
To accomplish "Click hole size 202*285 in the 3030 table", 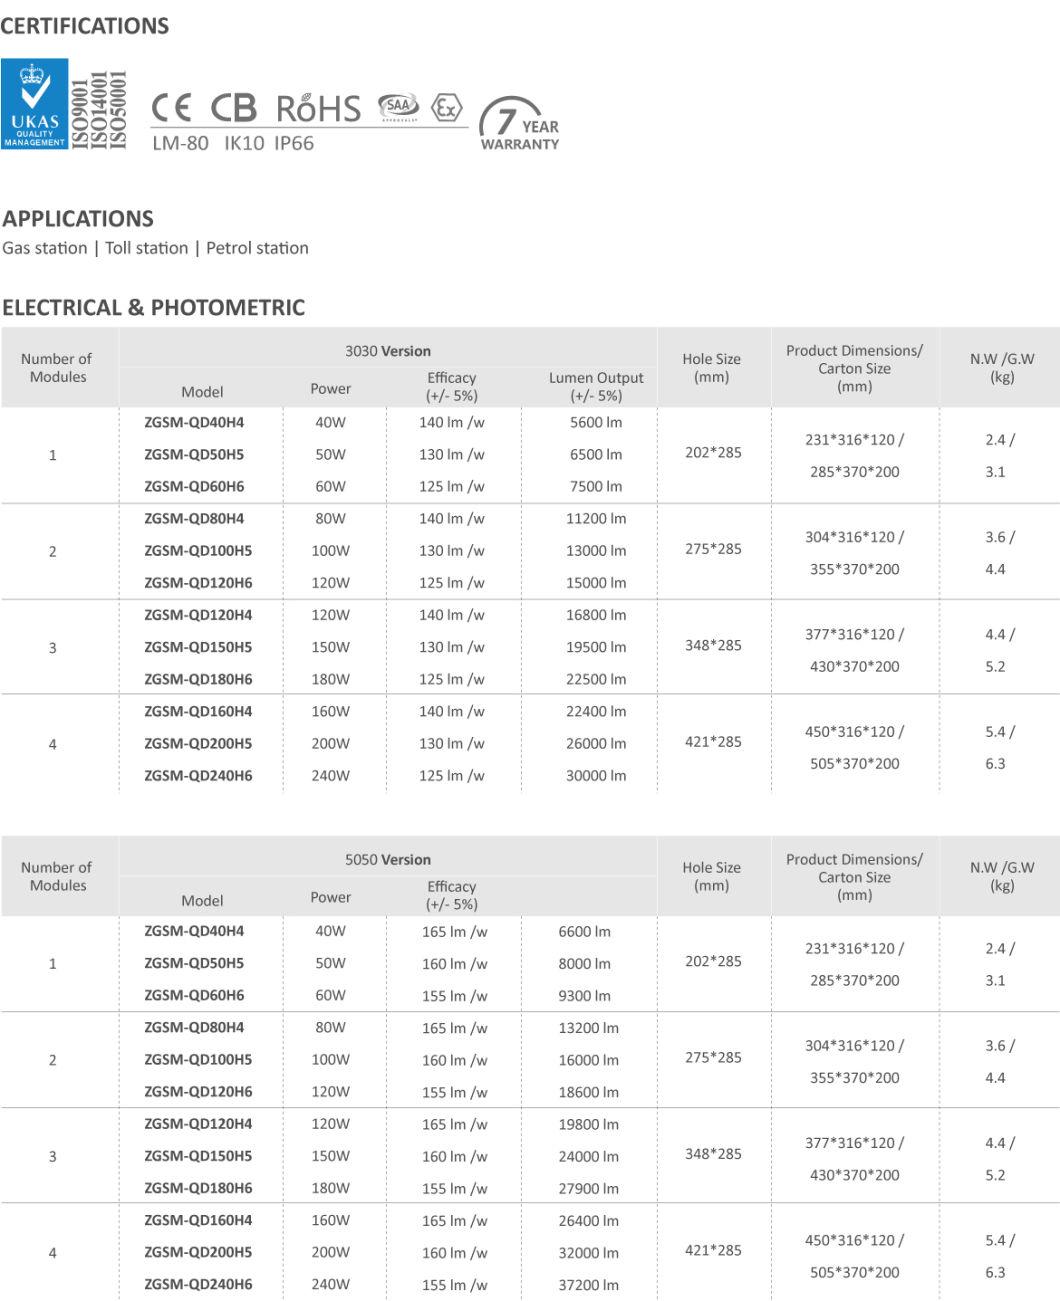I will click(713, 452).
